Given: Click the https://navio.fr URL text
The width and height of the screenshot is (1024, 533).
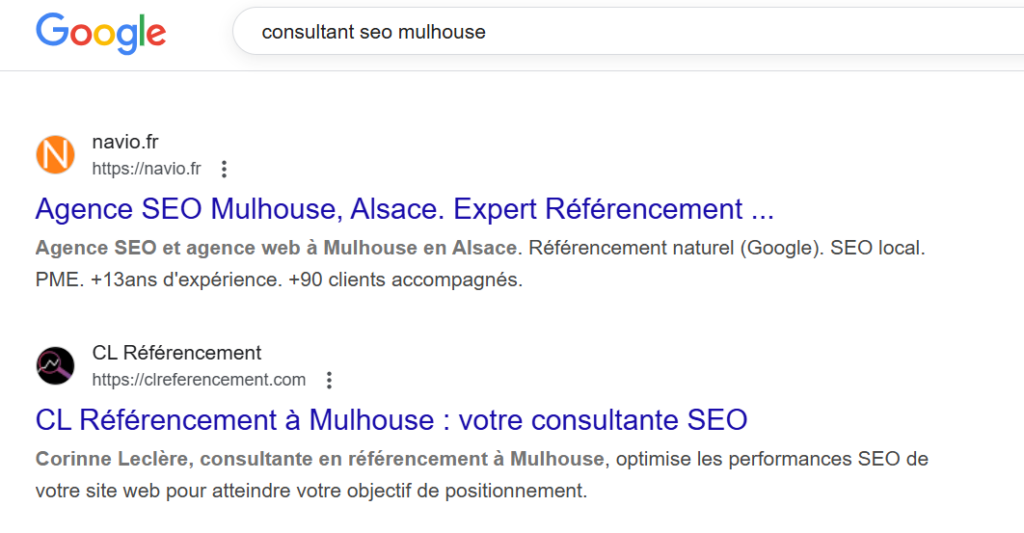Looking at the screenshot, I should [146, 169].
